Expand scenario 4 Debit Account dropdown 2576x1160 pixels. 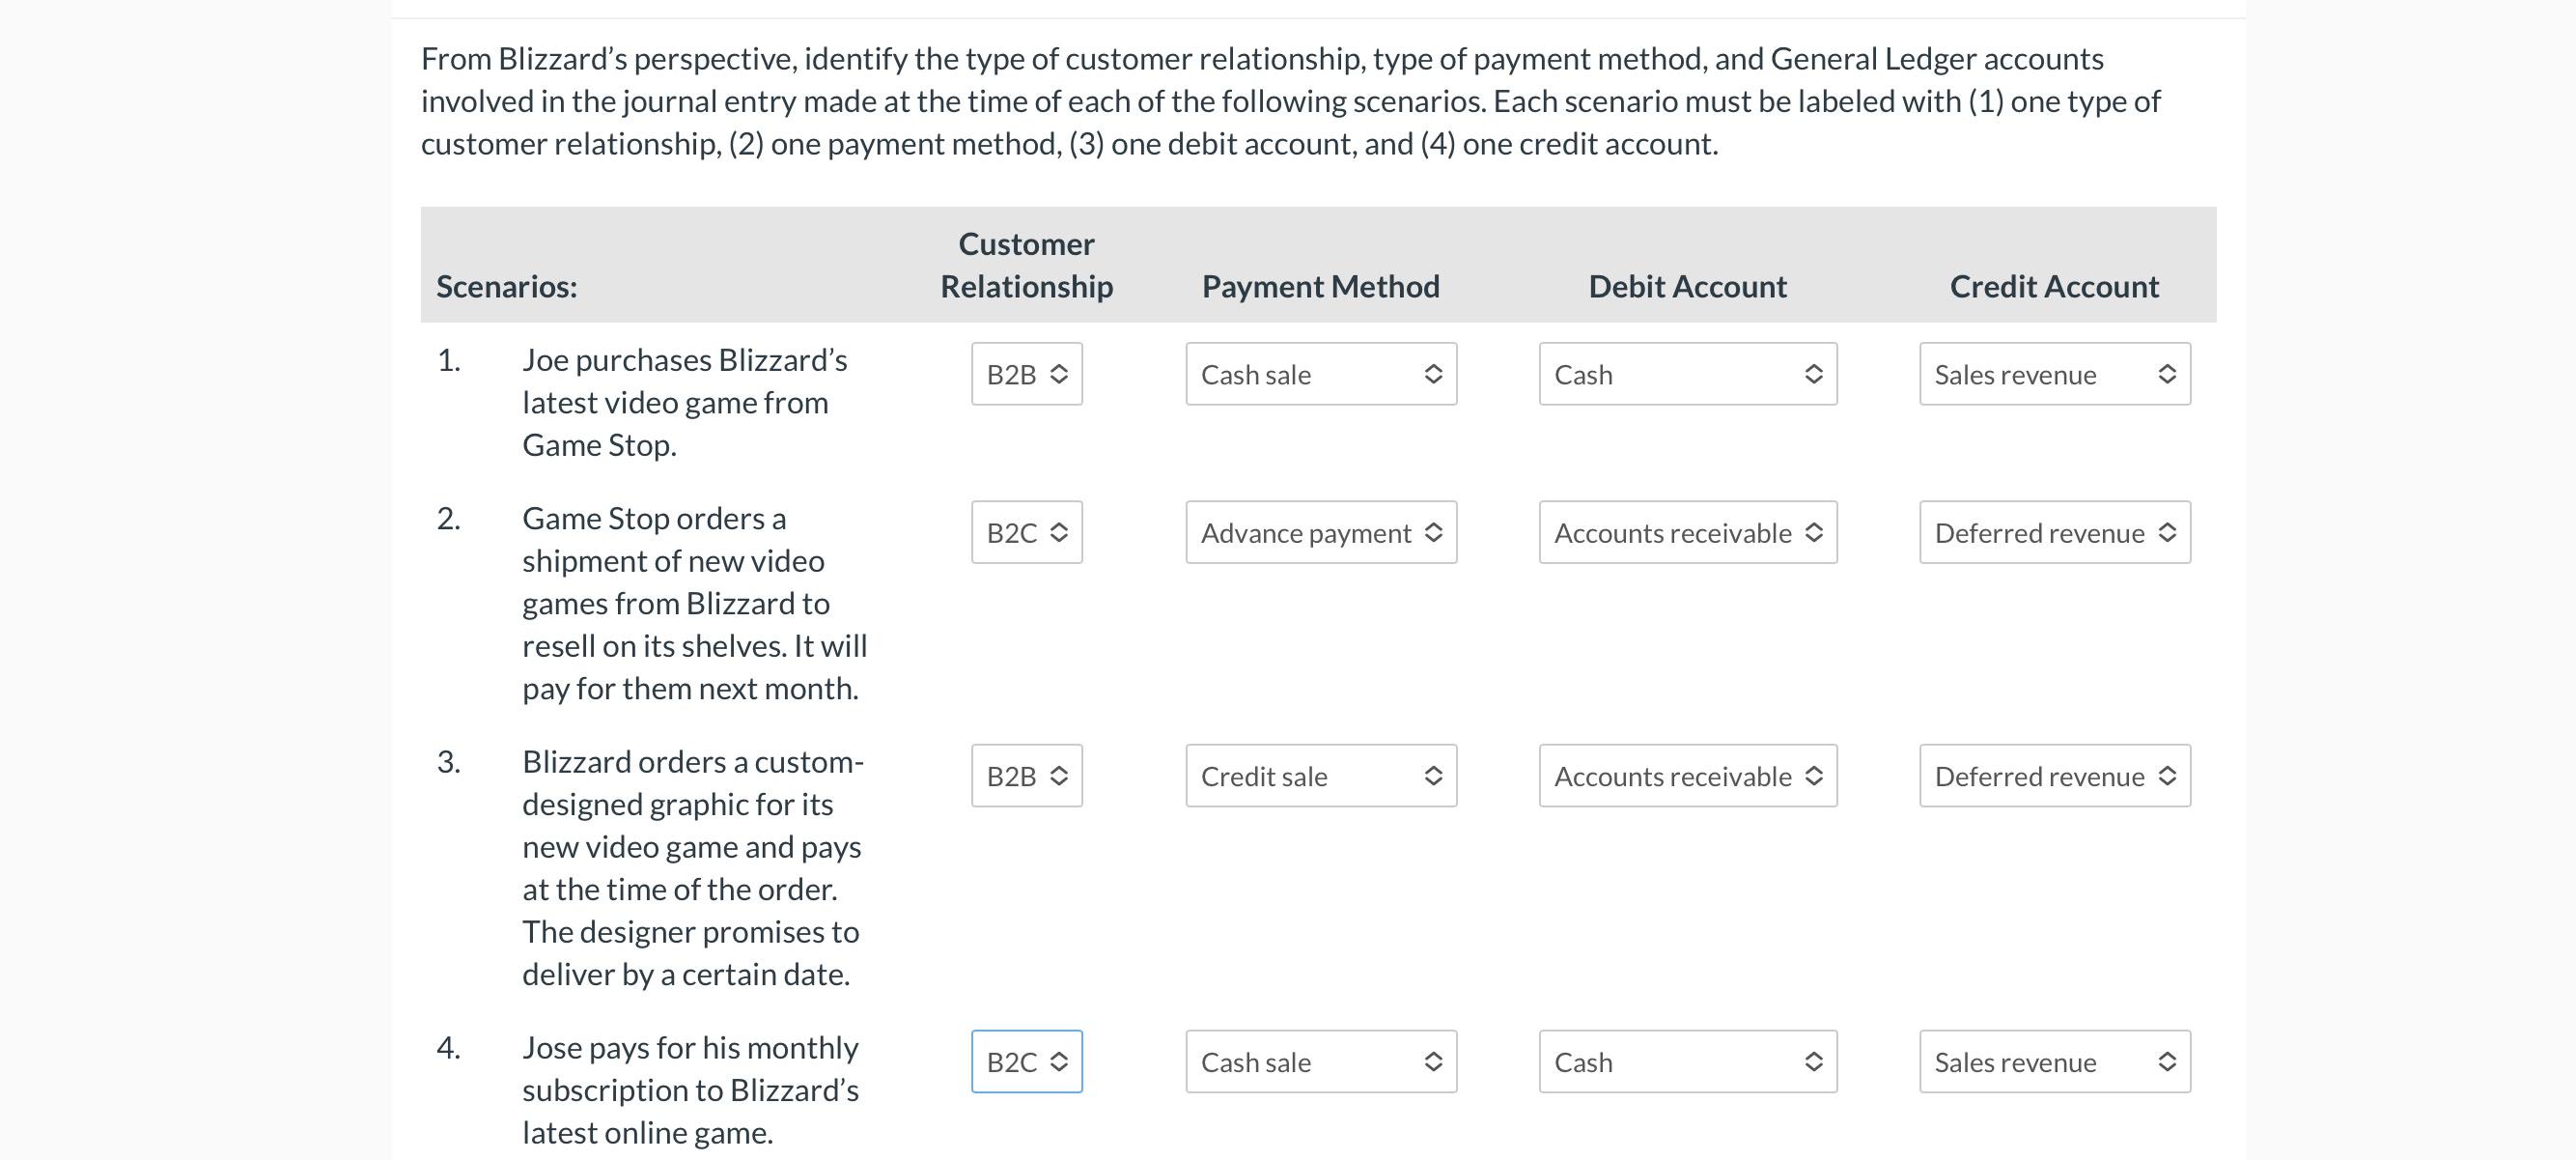click(x=1687, y=1062)
